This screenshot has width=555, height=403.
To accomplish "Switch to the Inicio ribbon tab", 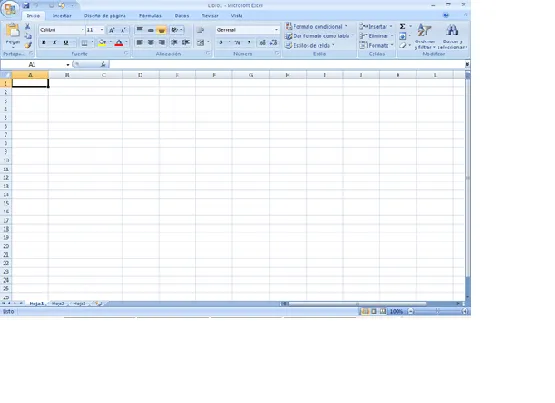I will 33,16.
